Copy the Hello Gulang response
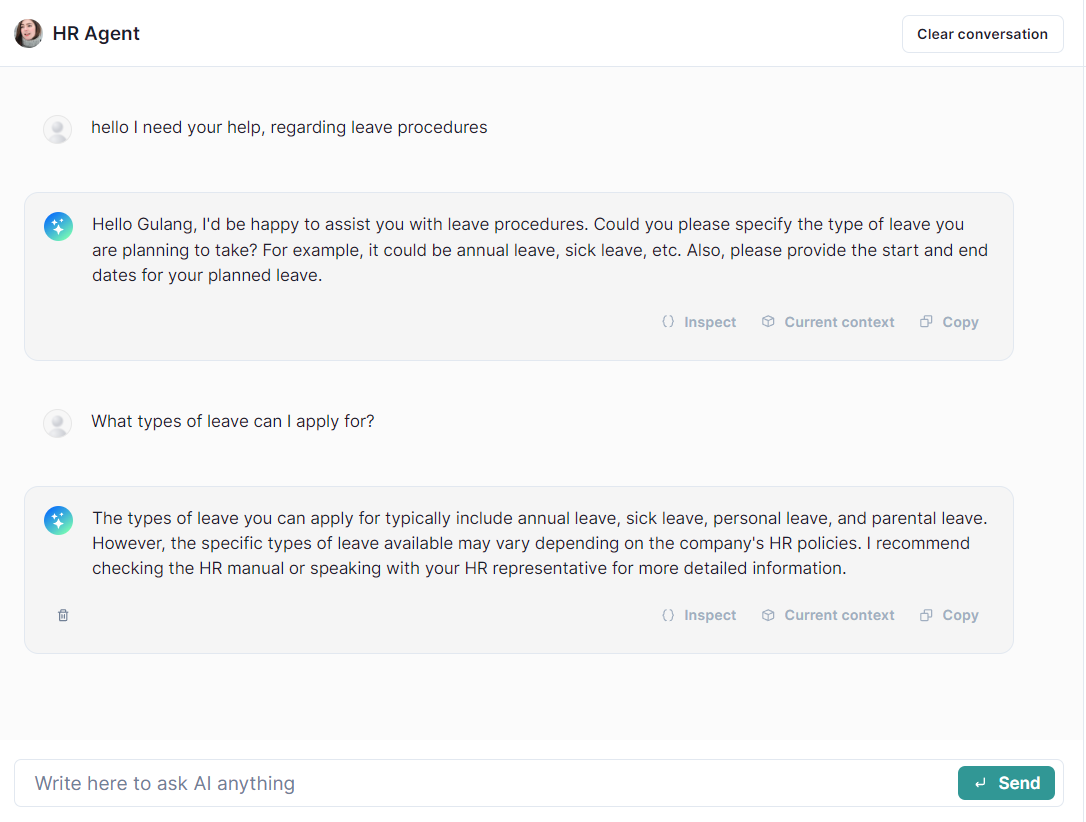This screenshot has height=822, width=1086. pyautogui.click(x=949, y=322)
